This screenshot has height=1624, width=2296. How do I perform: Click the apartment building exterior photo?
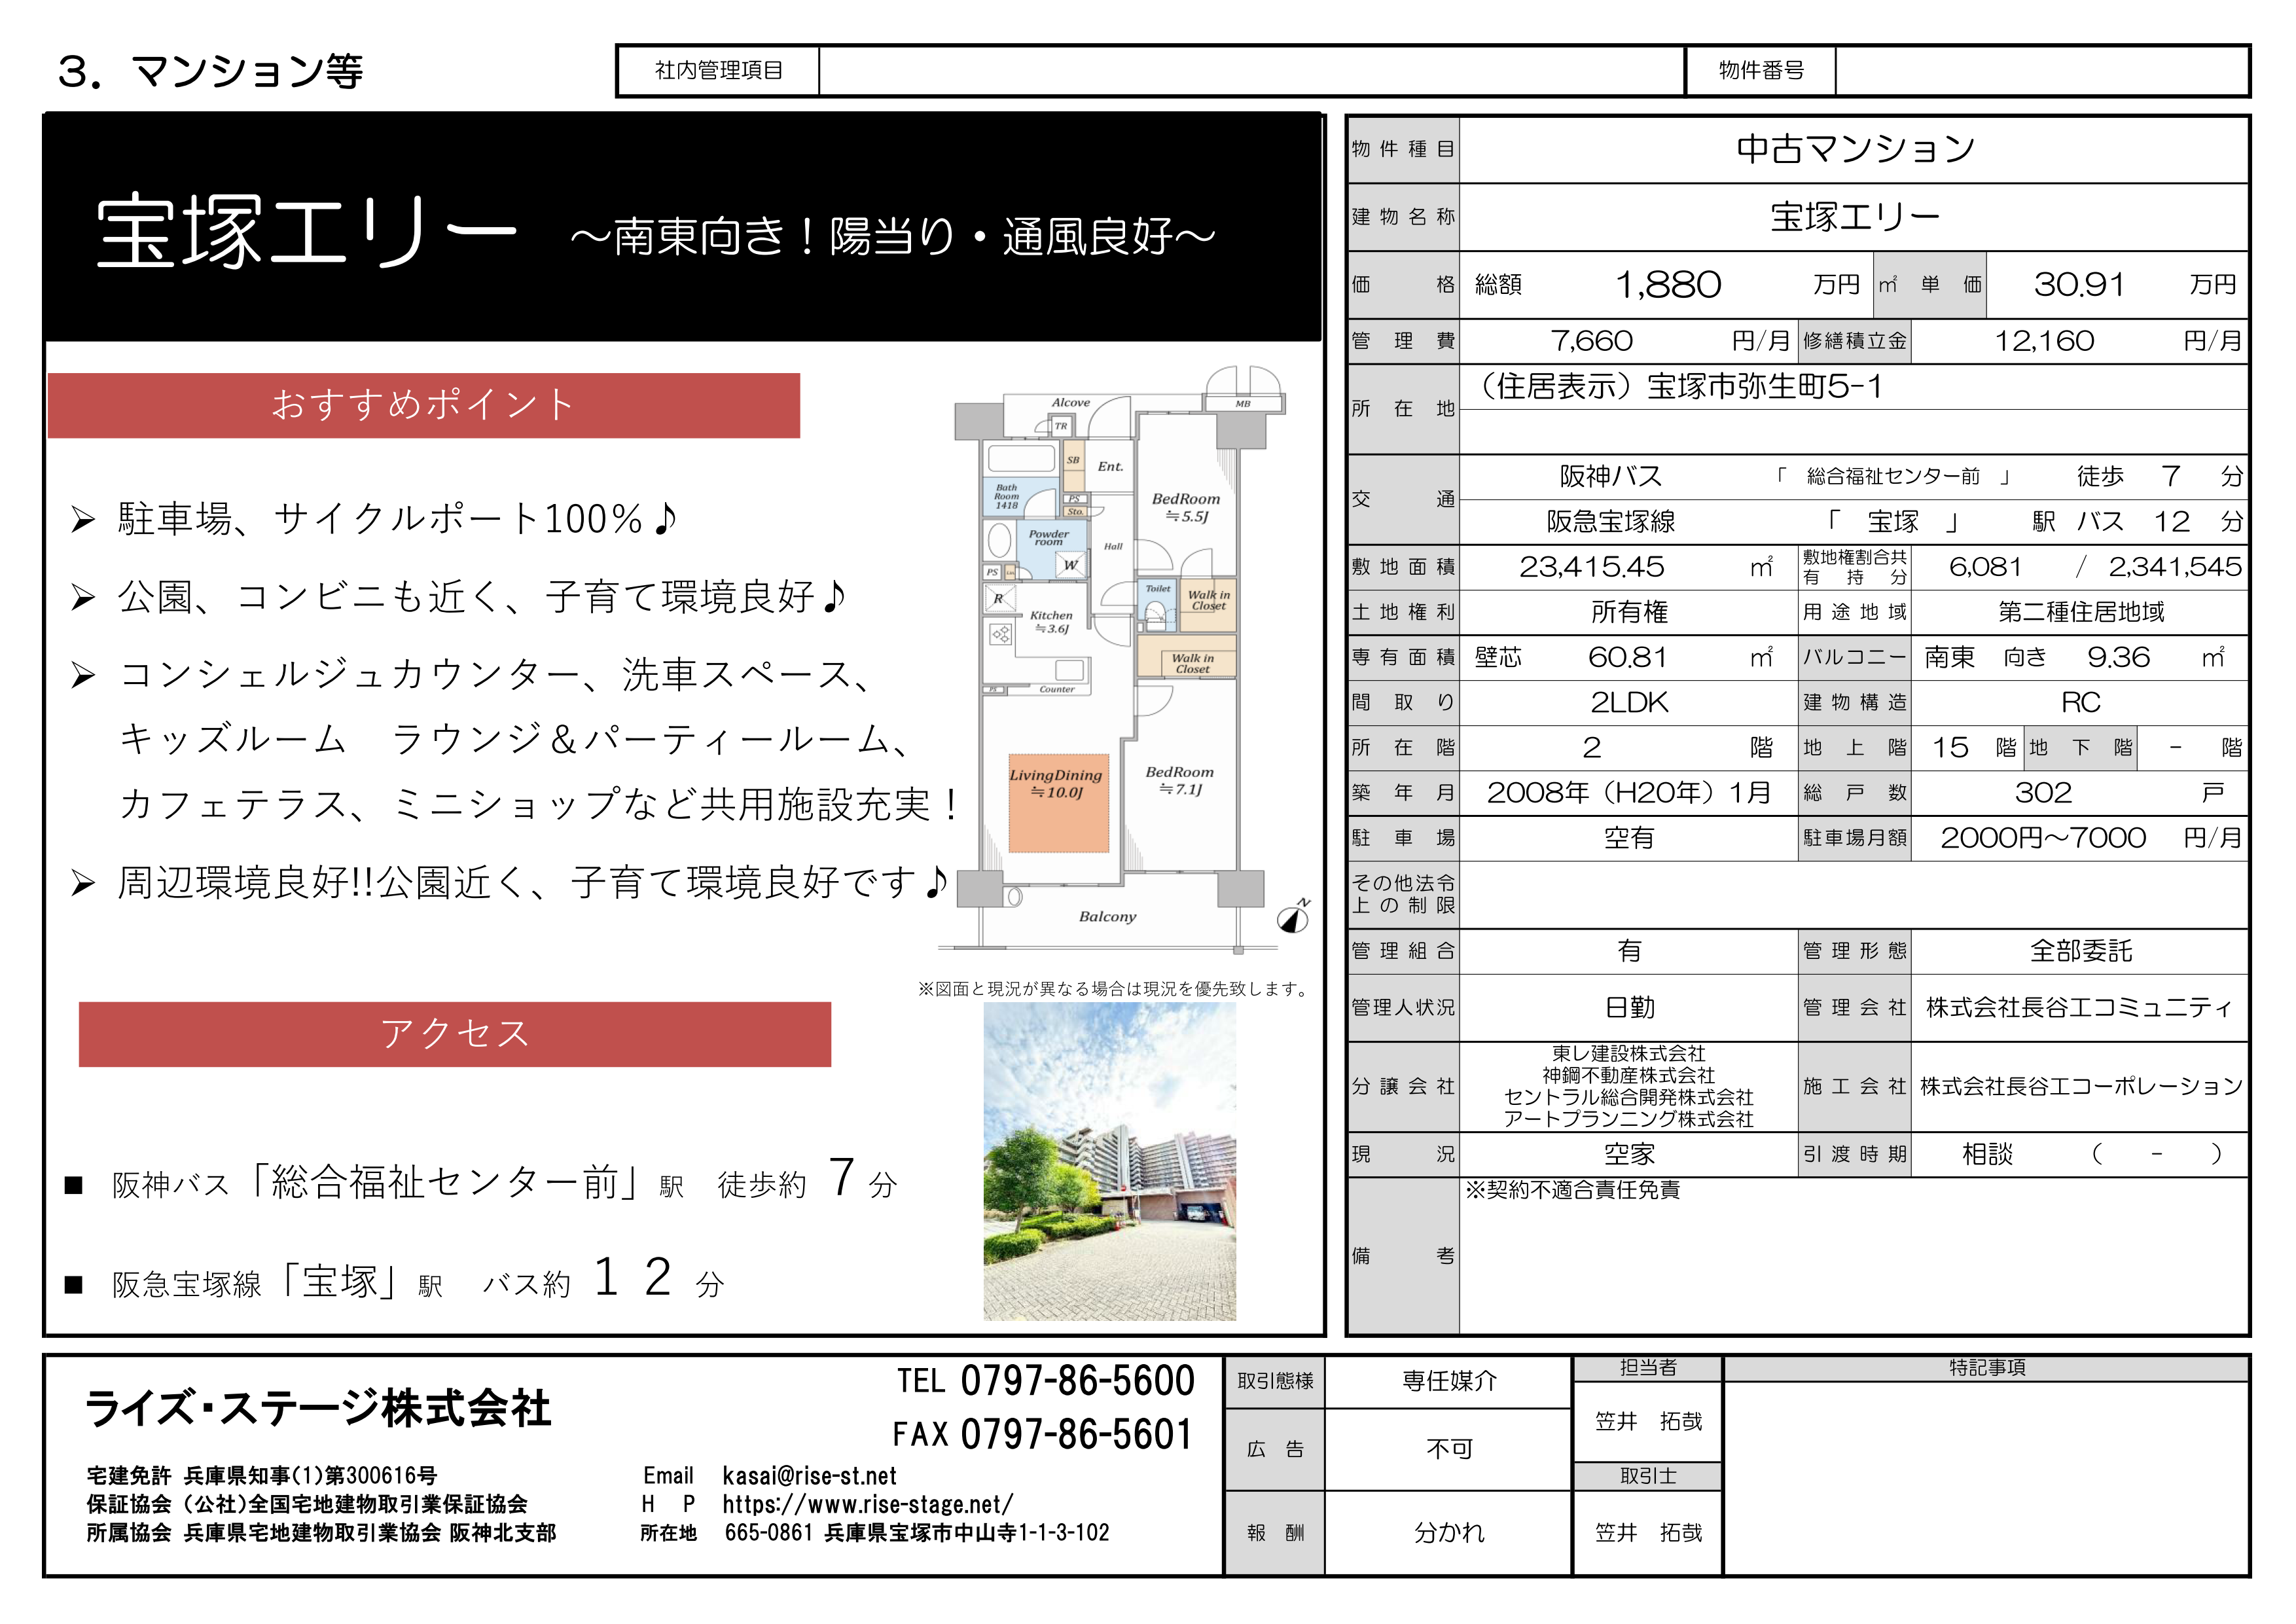(1109, 1162)
